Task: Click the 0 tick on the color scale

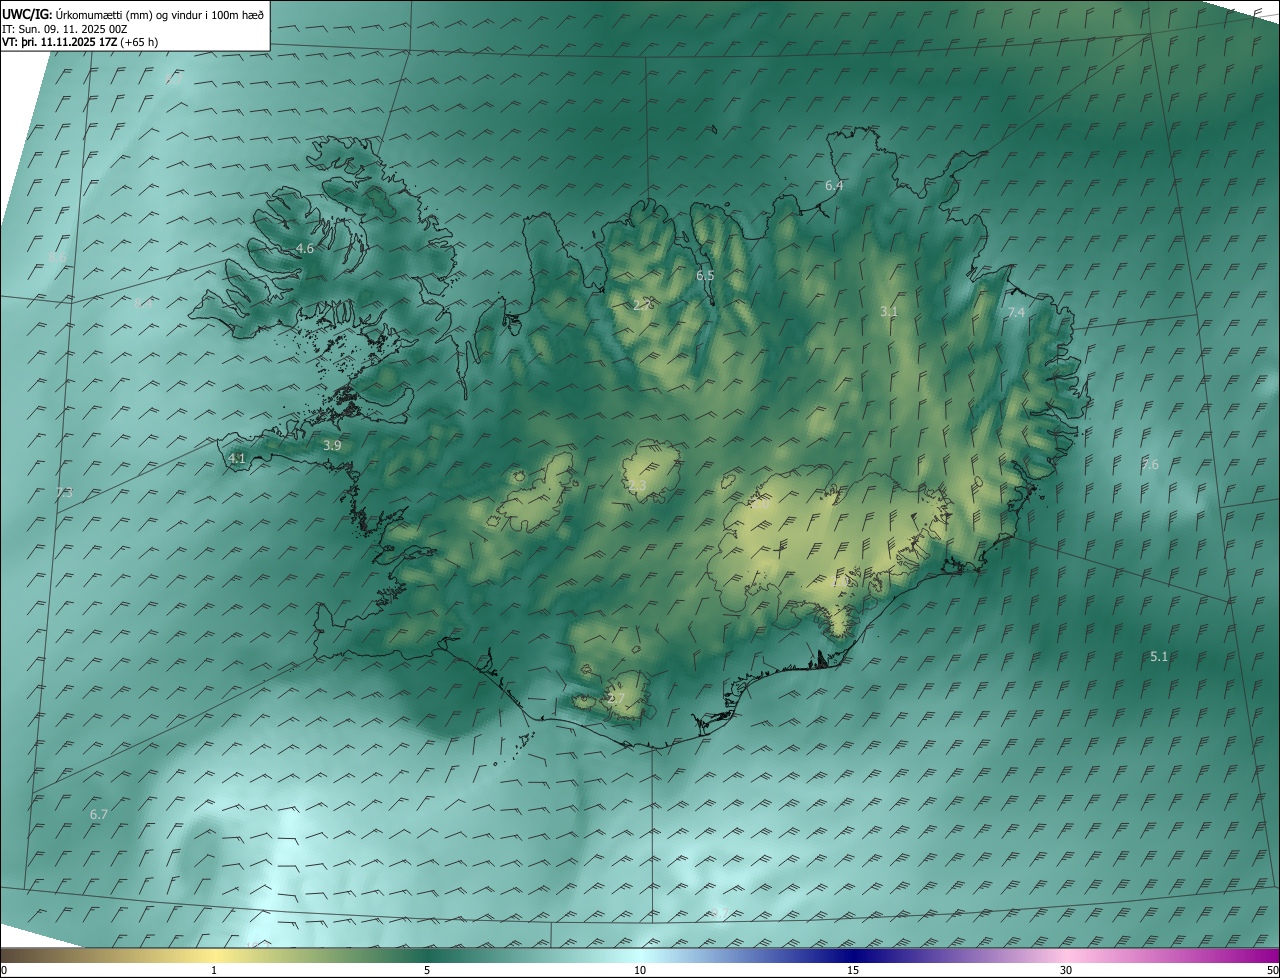Action: (4, 970)
